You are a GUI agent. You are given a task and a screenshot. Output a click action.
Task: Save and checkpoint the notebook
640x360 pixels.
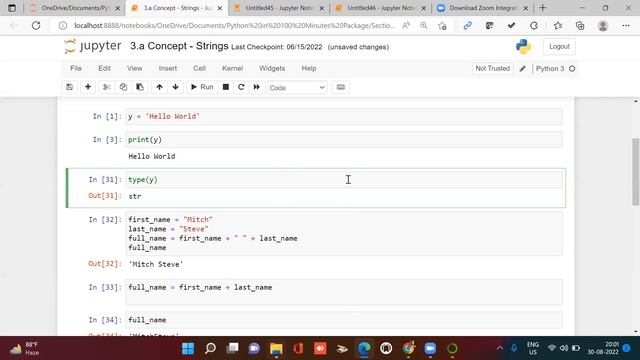point(69,87)
